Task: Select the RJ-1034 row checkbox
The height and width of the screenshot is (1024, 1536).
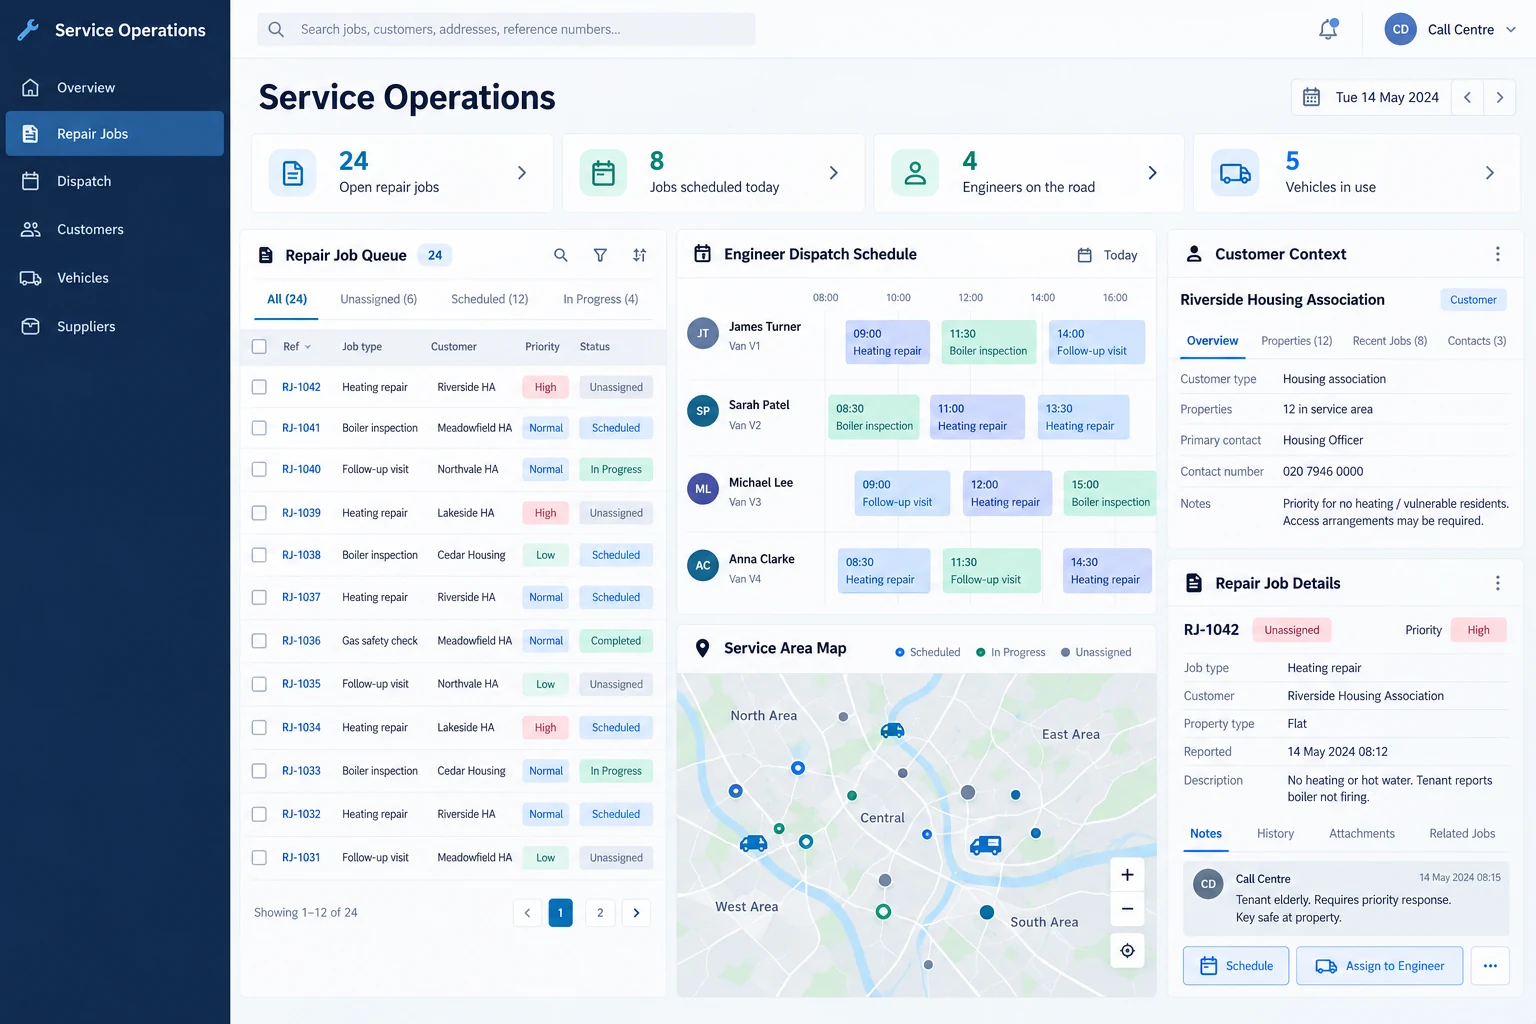Action: (259, 728)
